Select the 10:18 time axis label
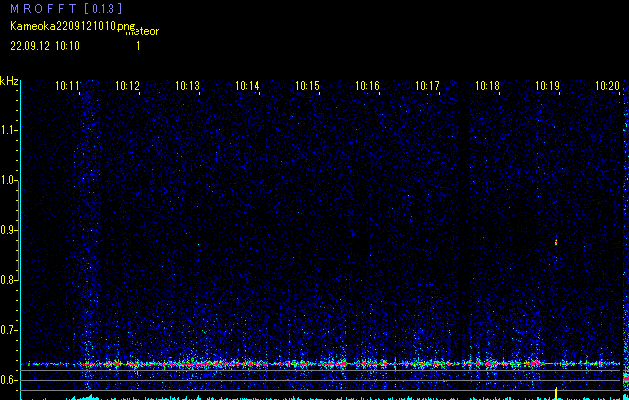This screenshot has width=629, height=400. (487, 86)
